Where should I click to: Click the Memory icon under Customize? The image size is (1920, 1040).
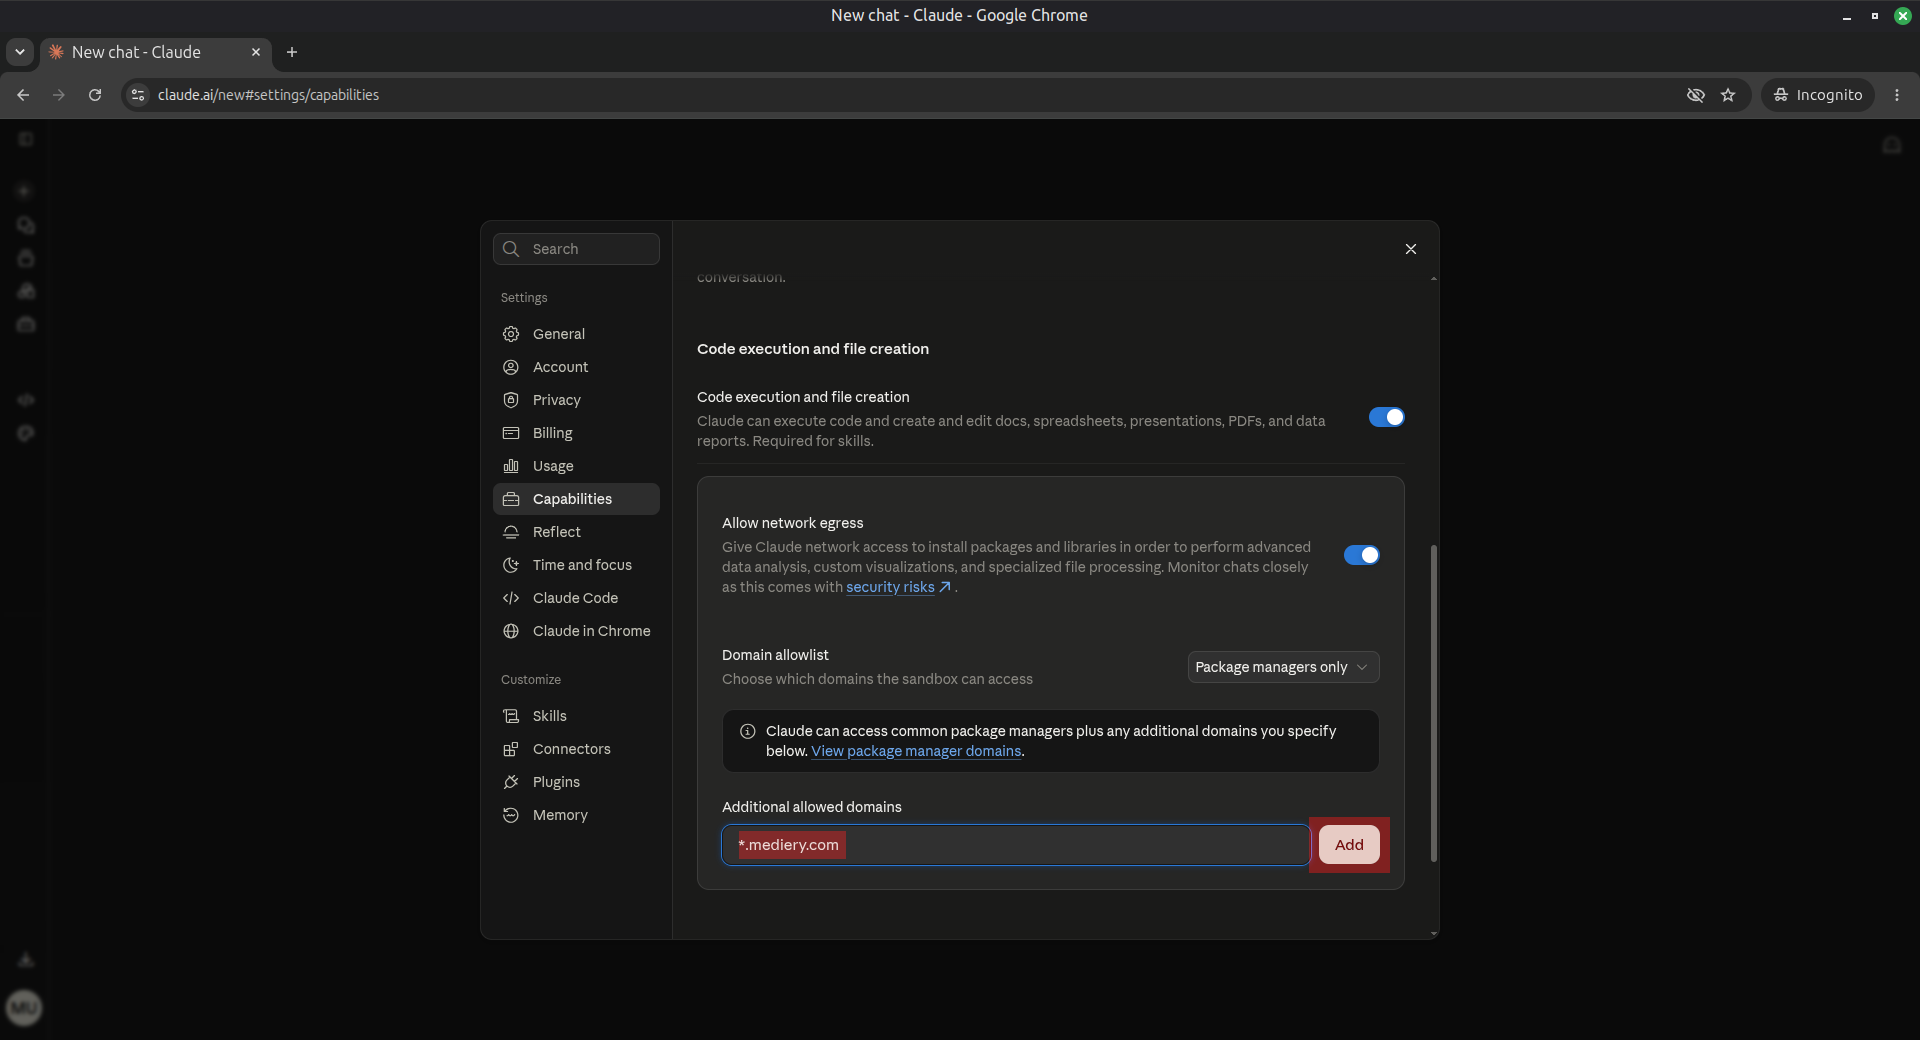click(511, 815)
